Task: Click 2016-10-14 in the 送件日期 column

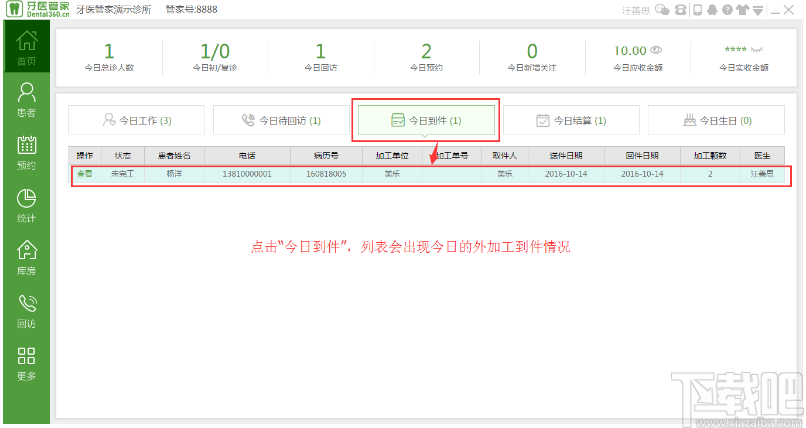Action: click(x=566, y=174)
